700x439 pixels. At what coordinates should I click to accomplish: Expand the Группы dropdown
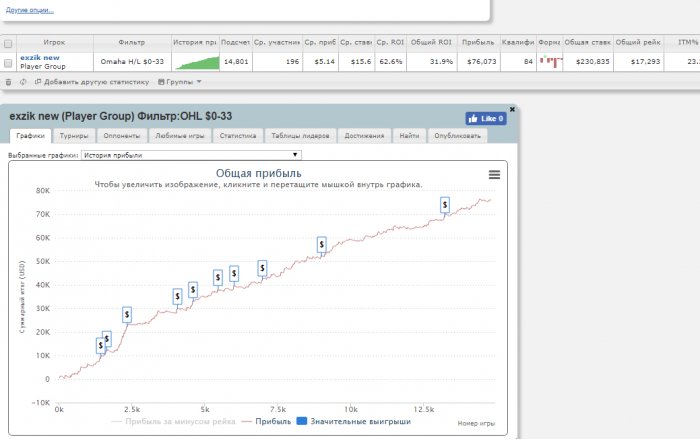coord(180,82)
